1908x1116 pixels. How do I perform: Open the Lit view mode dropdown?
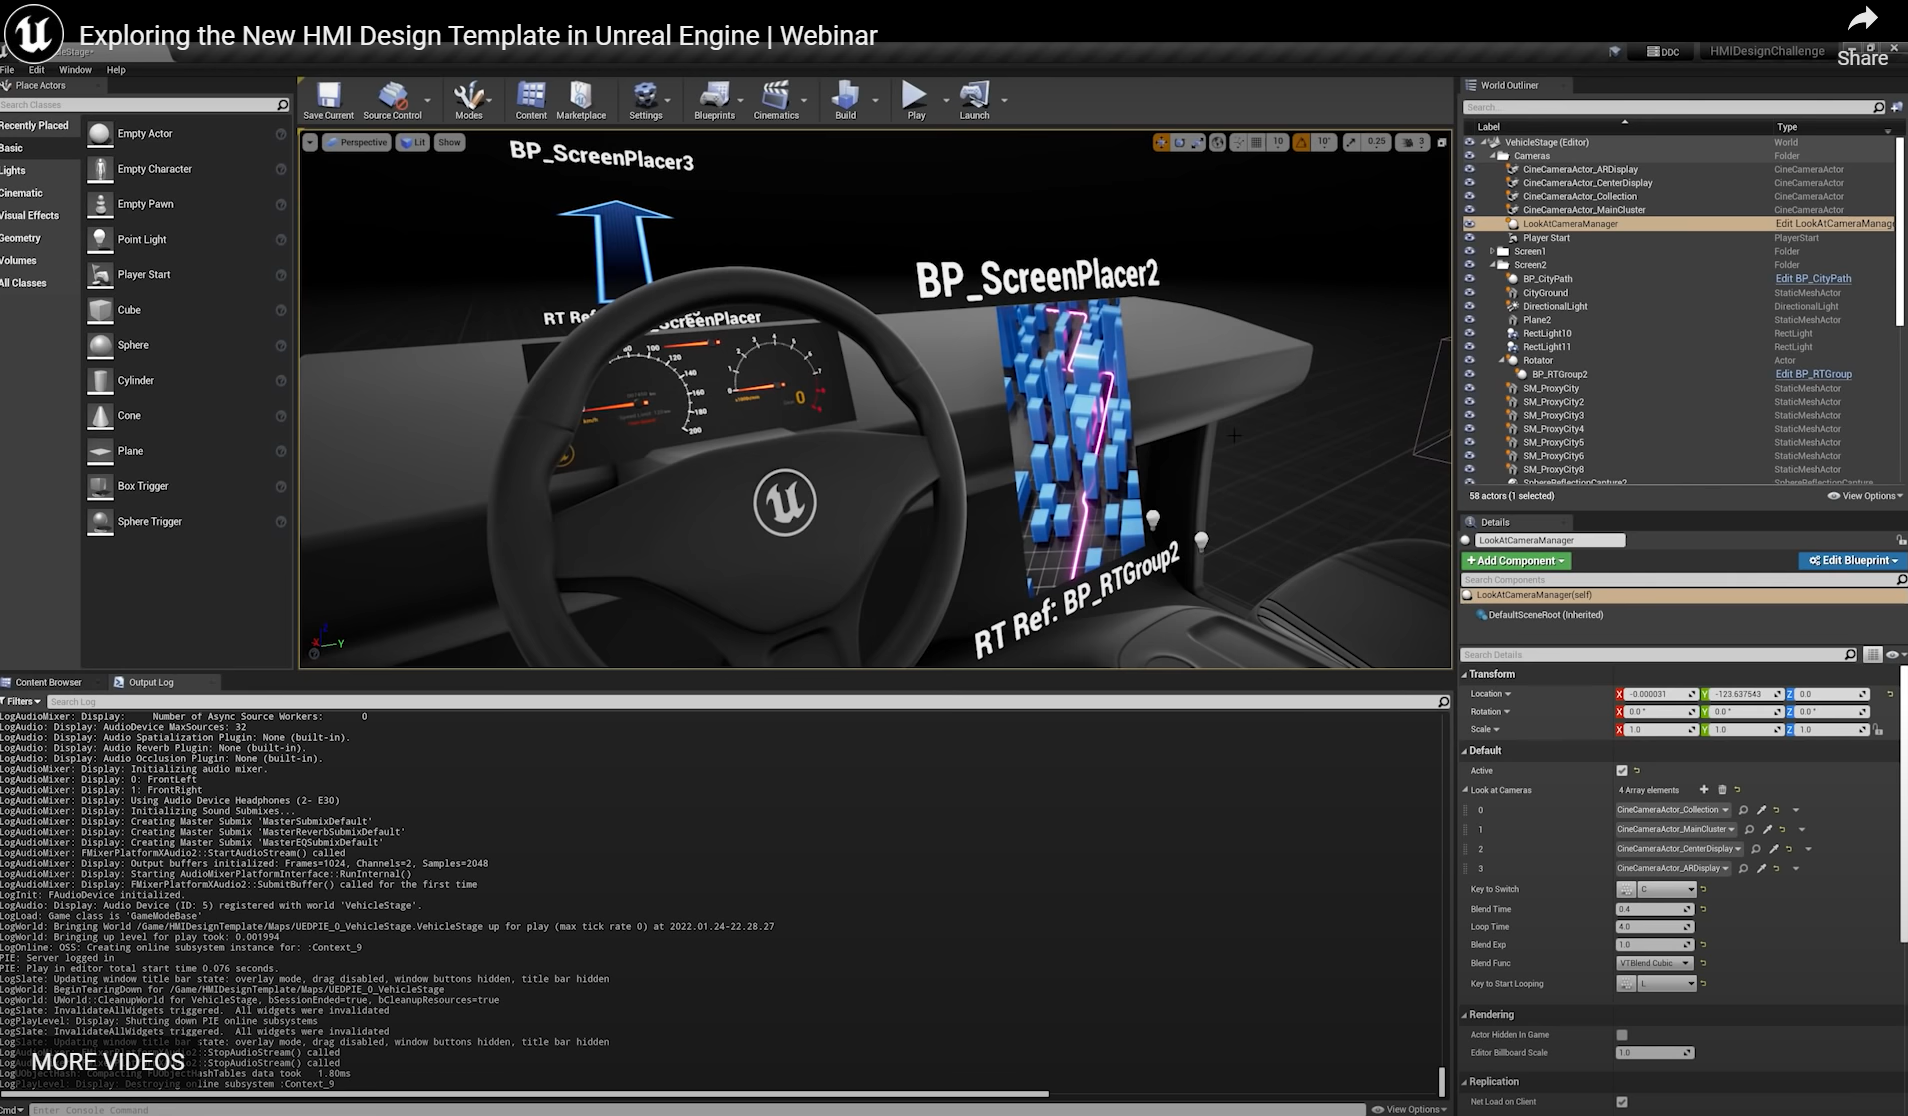coord(412,143)
